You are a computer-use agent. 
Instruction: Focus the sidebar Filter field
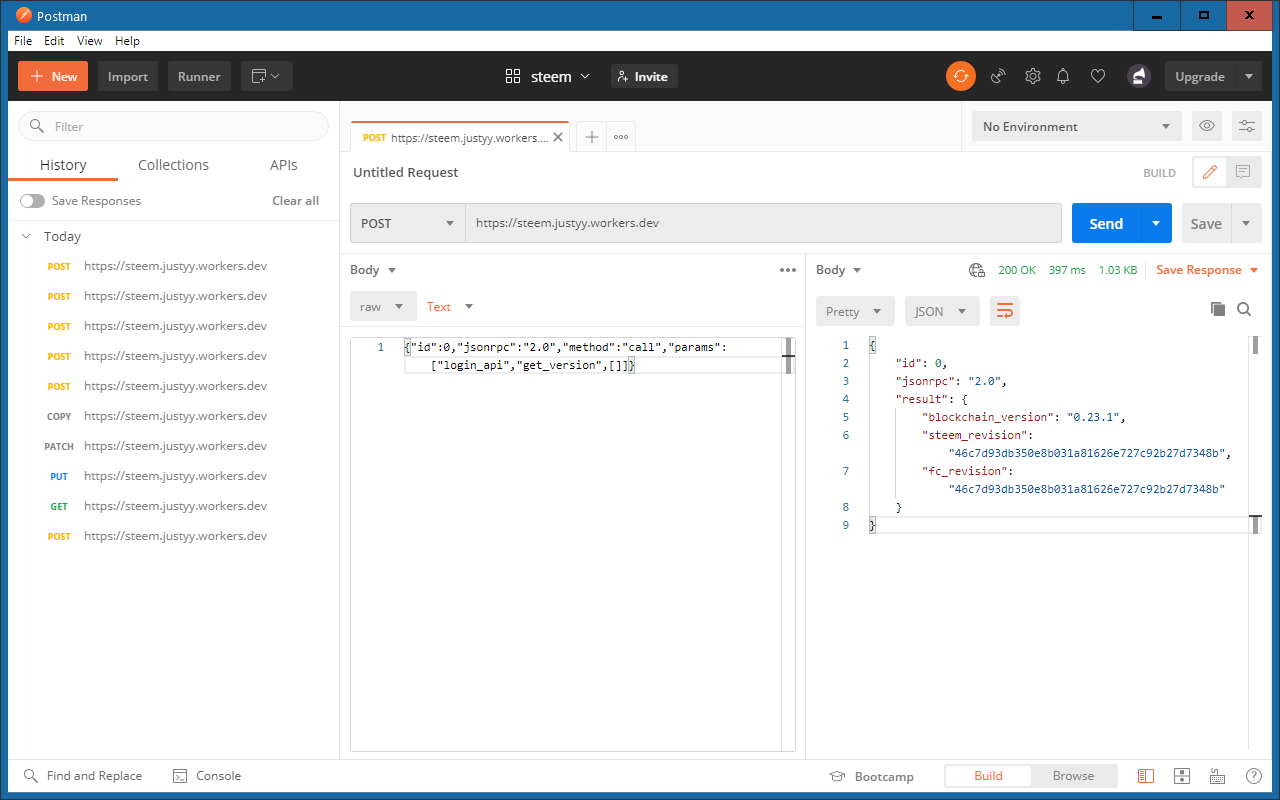pyautogui.click(x=173, y=126)
